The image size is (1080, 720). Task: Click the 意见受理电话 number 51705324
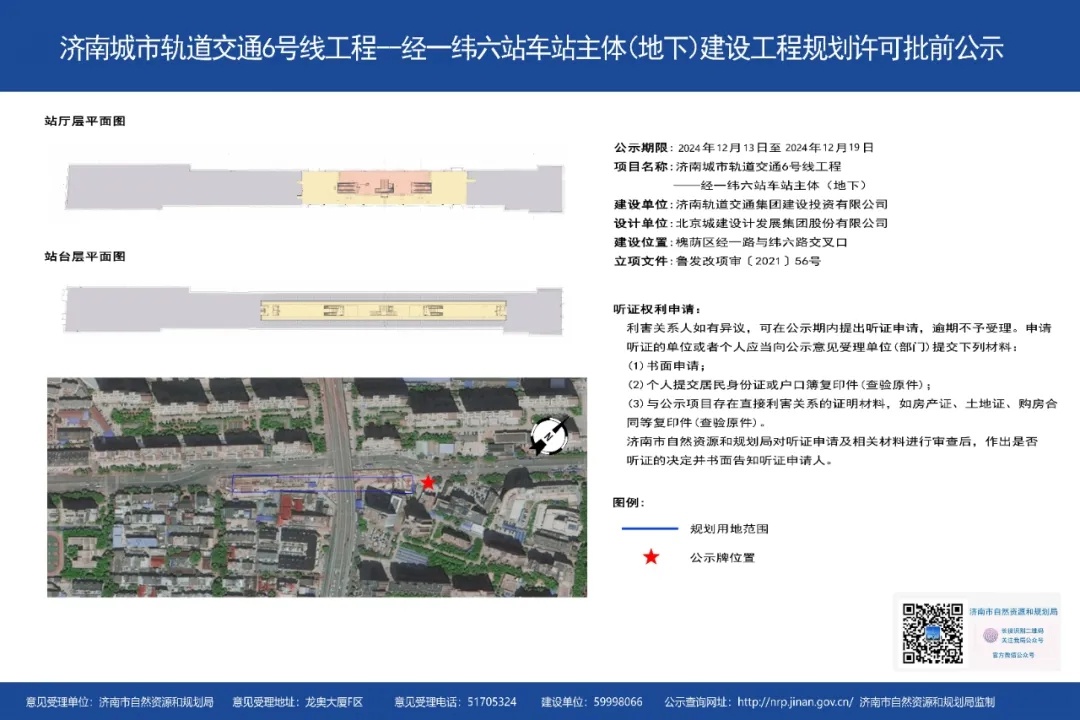(x=491, y=702)
